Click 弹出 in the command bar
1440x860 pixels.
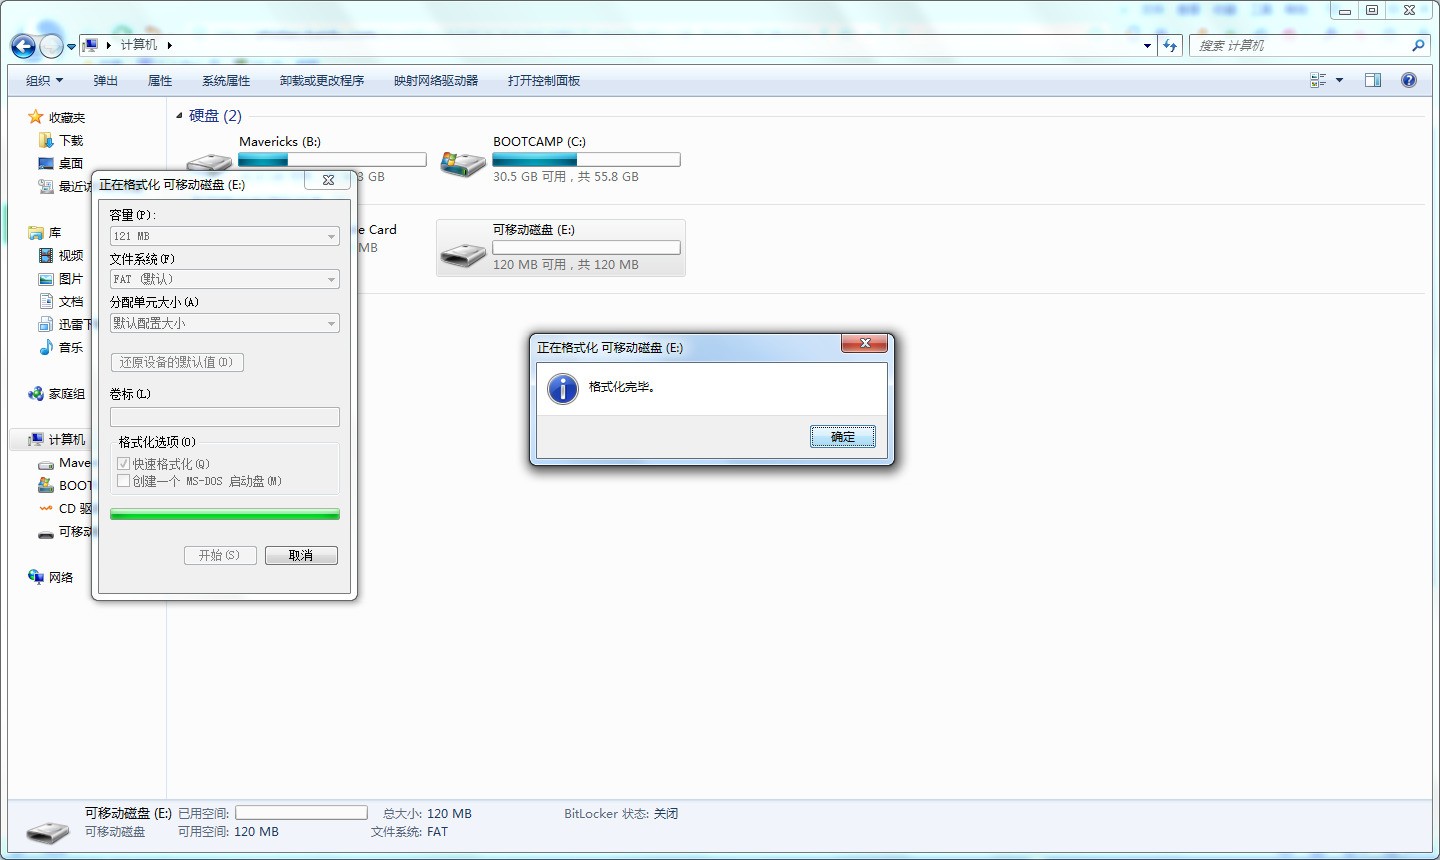pos(105,81)
